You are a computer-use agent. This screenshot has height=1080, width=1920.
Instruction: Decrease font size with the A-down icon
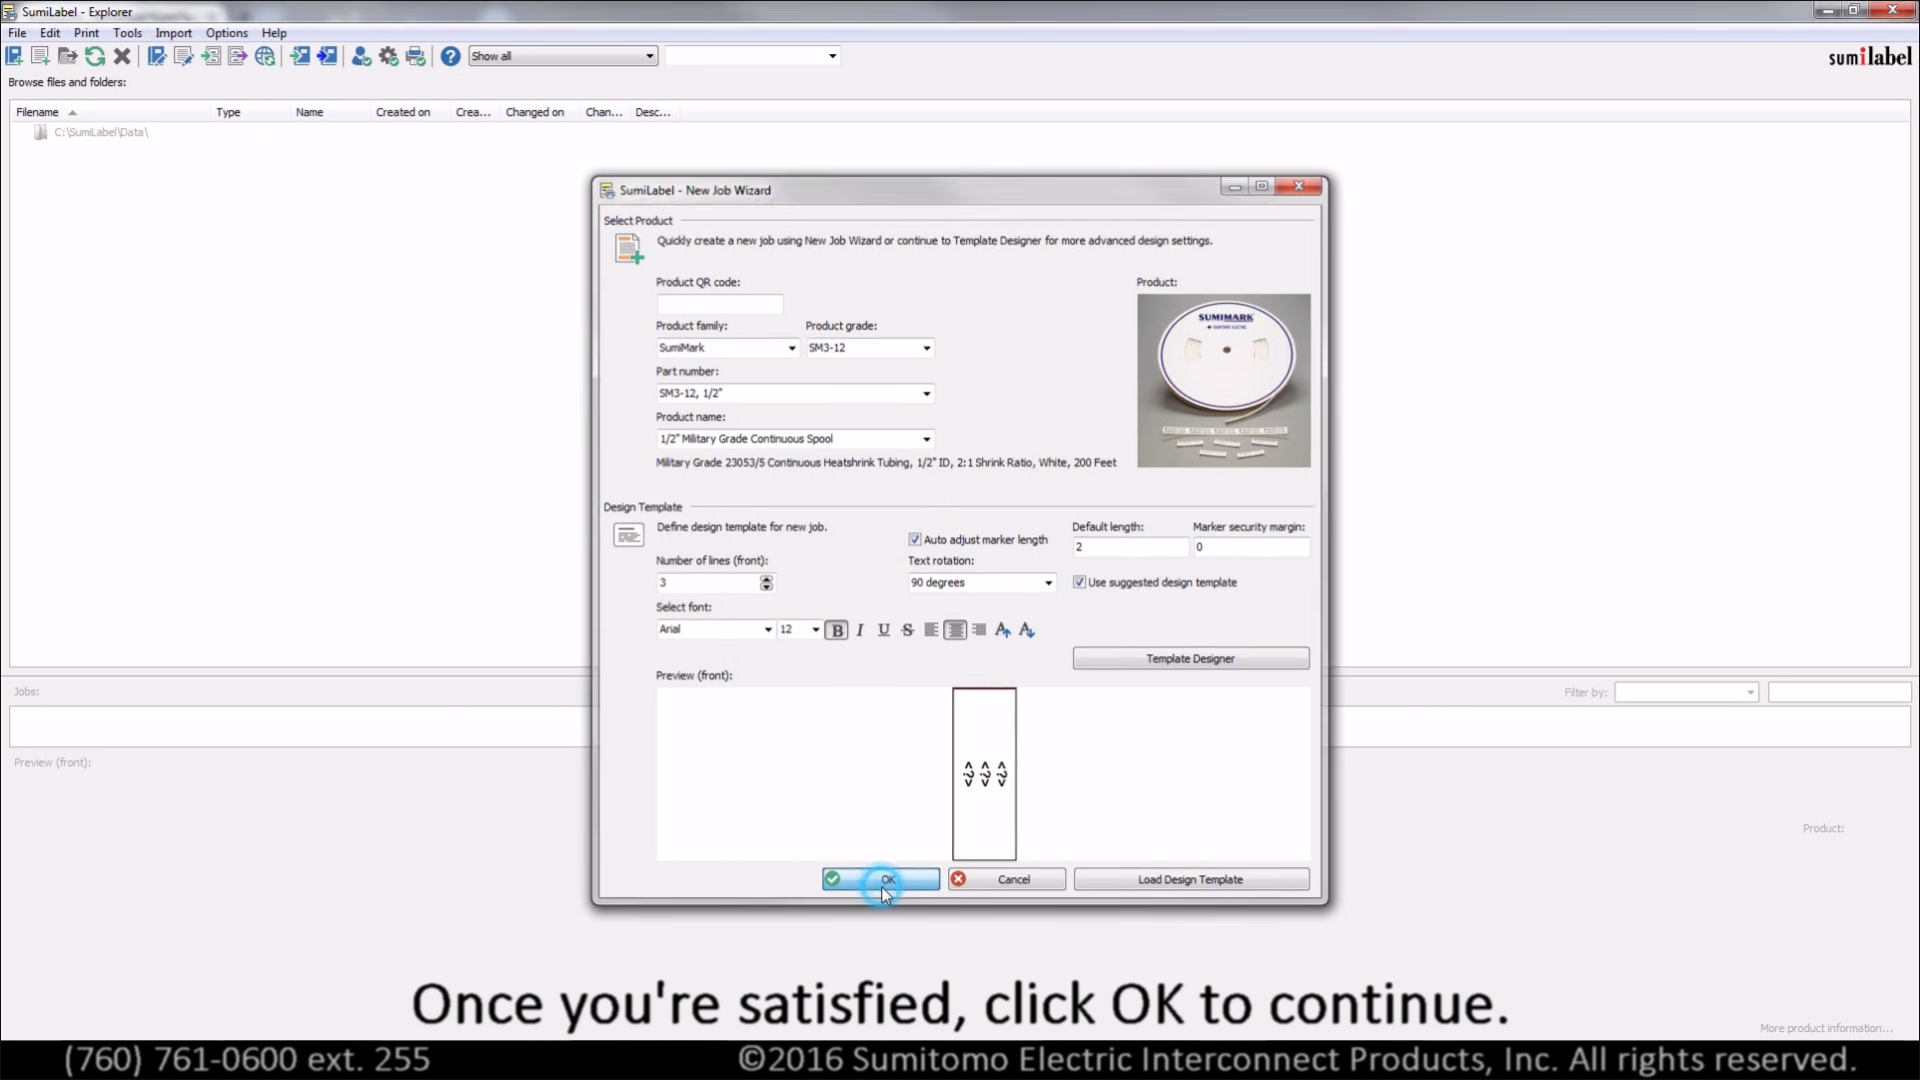[1027, 630]
